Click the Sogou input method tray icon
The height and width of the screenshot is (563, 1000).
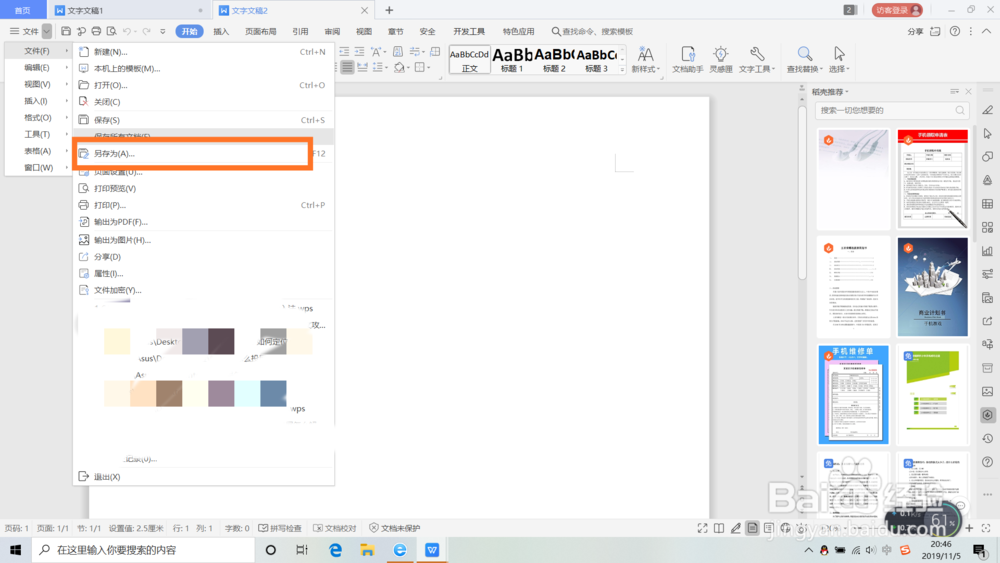904,550
